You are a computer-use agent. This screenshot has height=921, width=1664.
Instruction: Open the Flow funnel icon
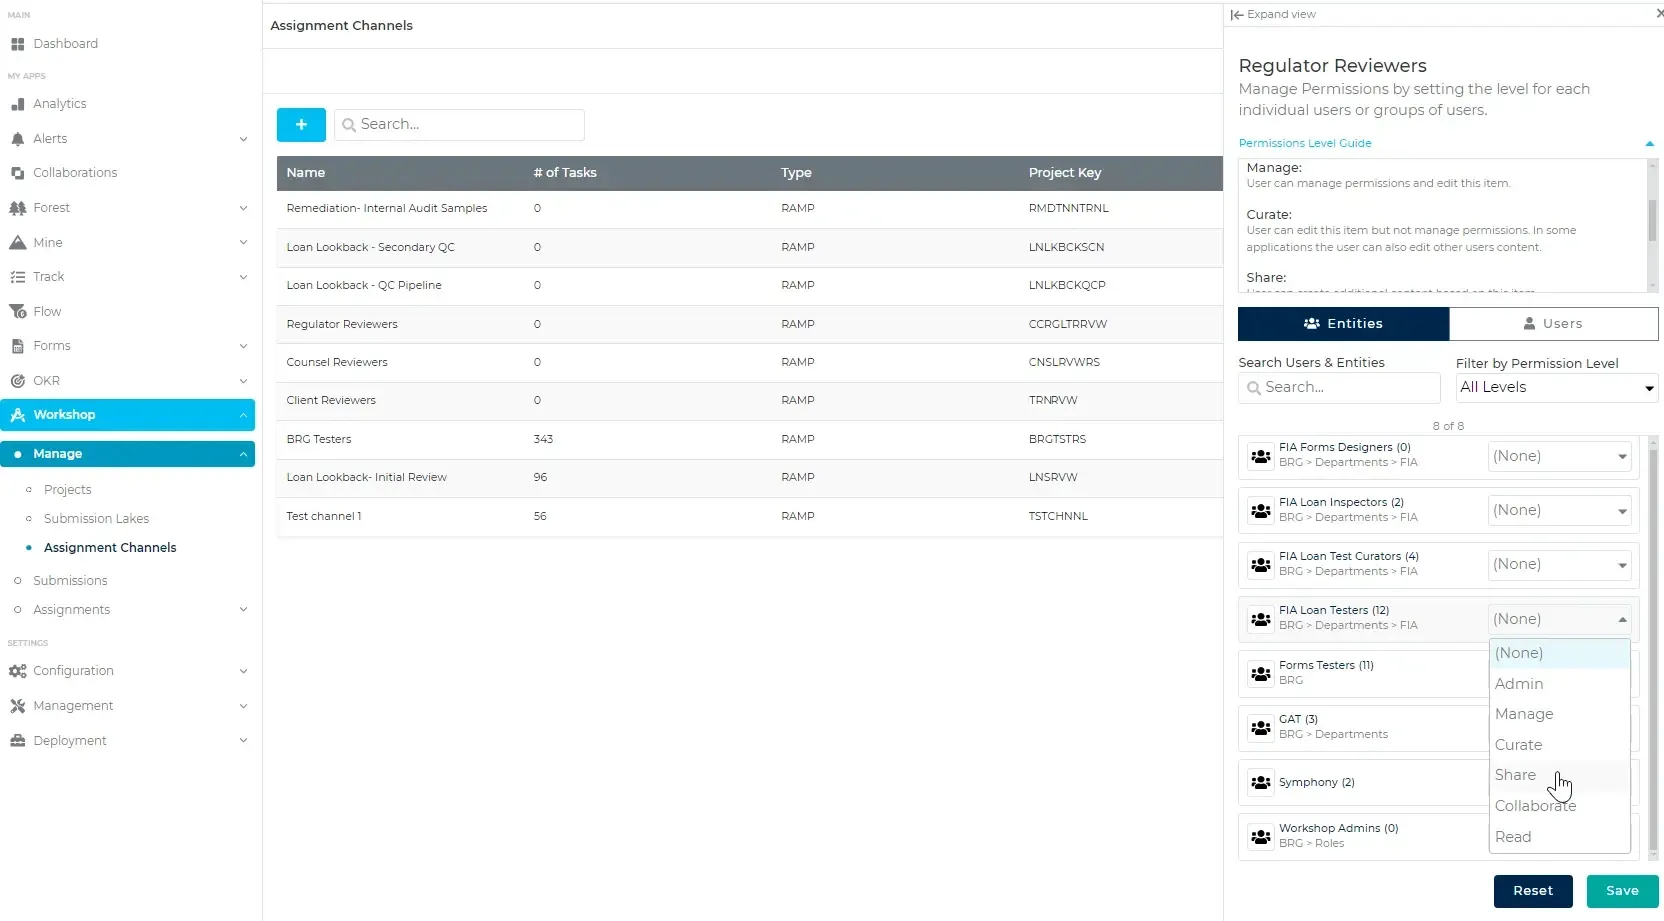pyautogui.click(x=17, y=312)
